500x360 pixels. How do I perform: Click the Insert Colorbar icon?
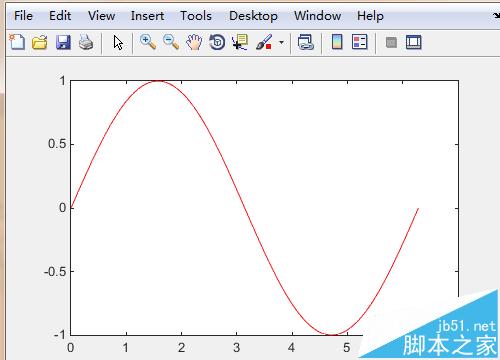coord(337,42)
